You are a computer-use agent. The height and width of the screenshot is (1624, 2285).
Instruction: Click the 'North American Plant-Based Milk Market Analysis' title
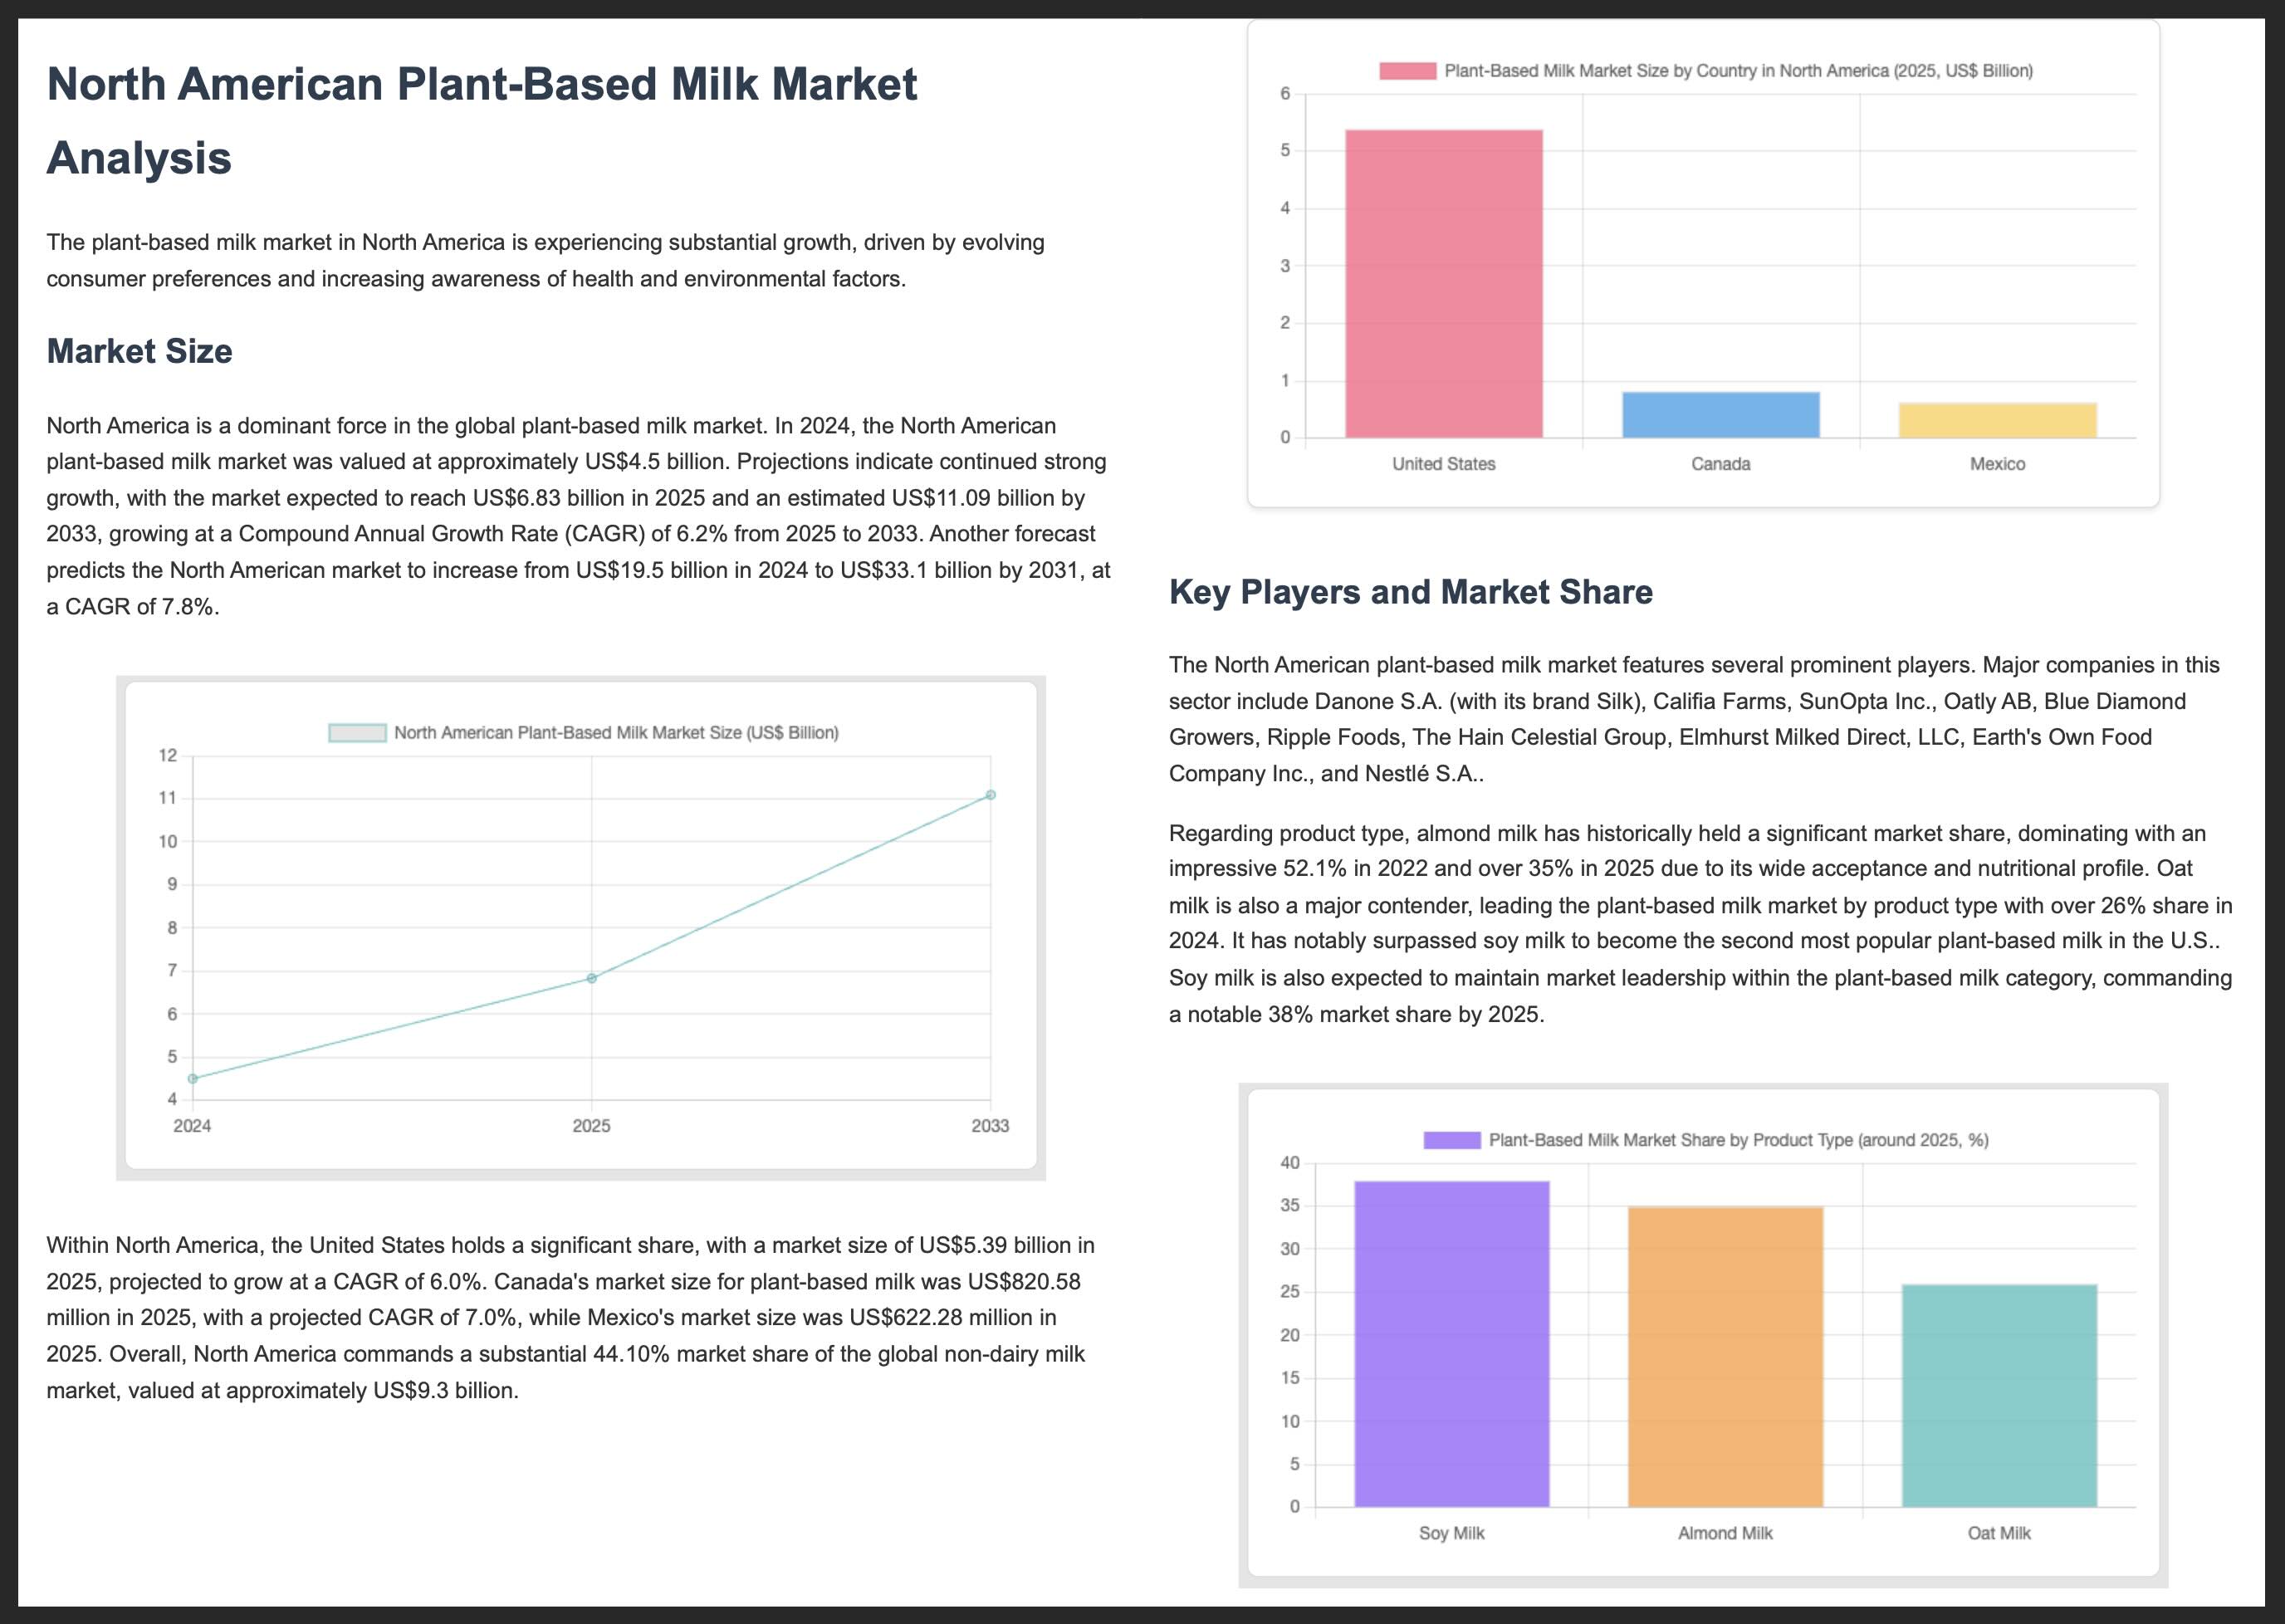481,120
